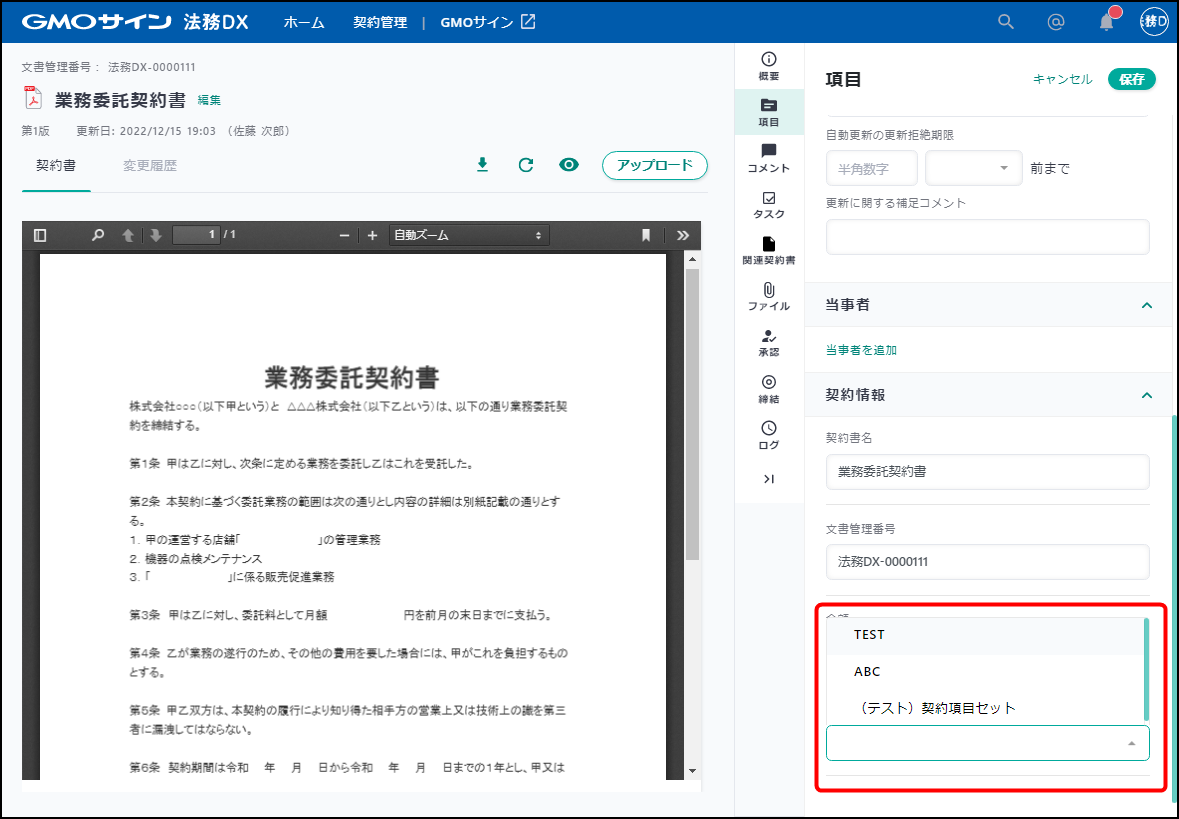1179x819 pixels.
Task: Open the 承認 approval panel
Action: point(768,342)
